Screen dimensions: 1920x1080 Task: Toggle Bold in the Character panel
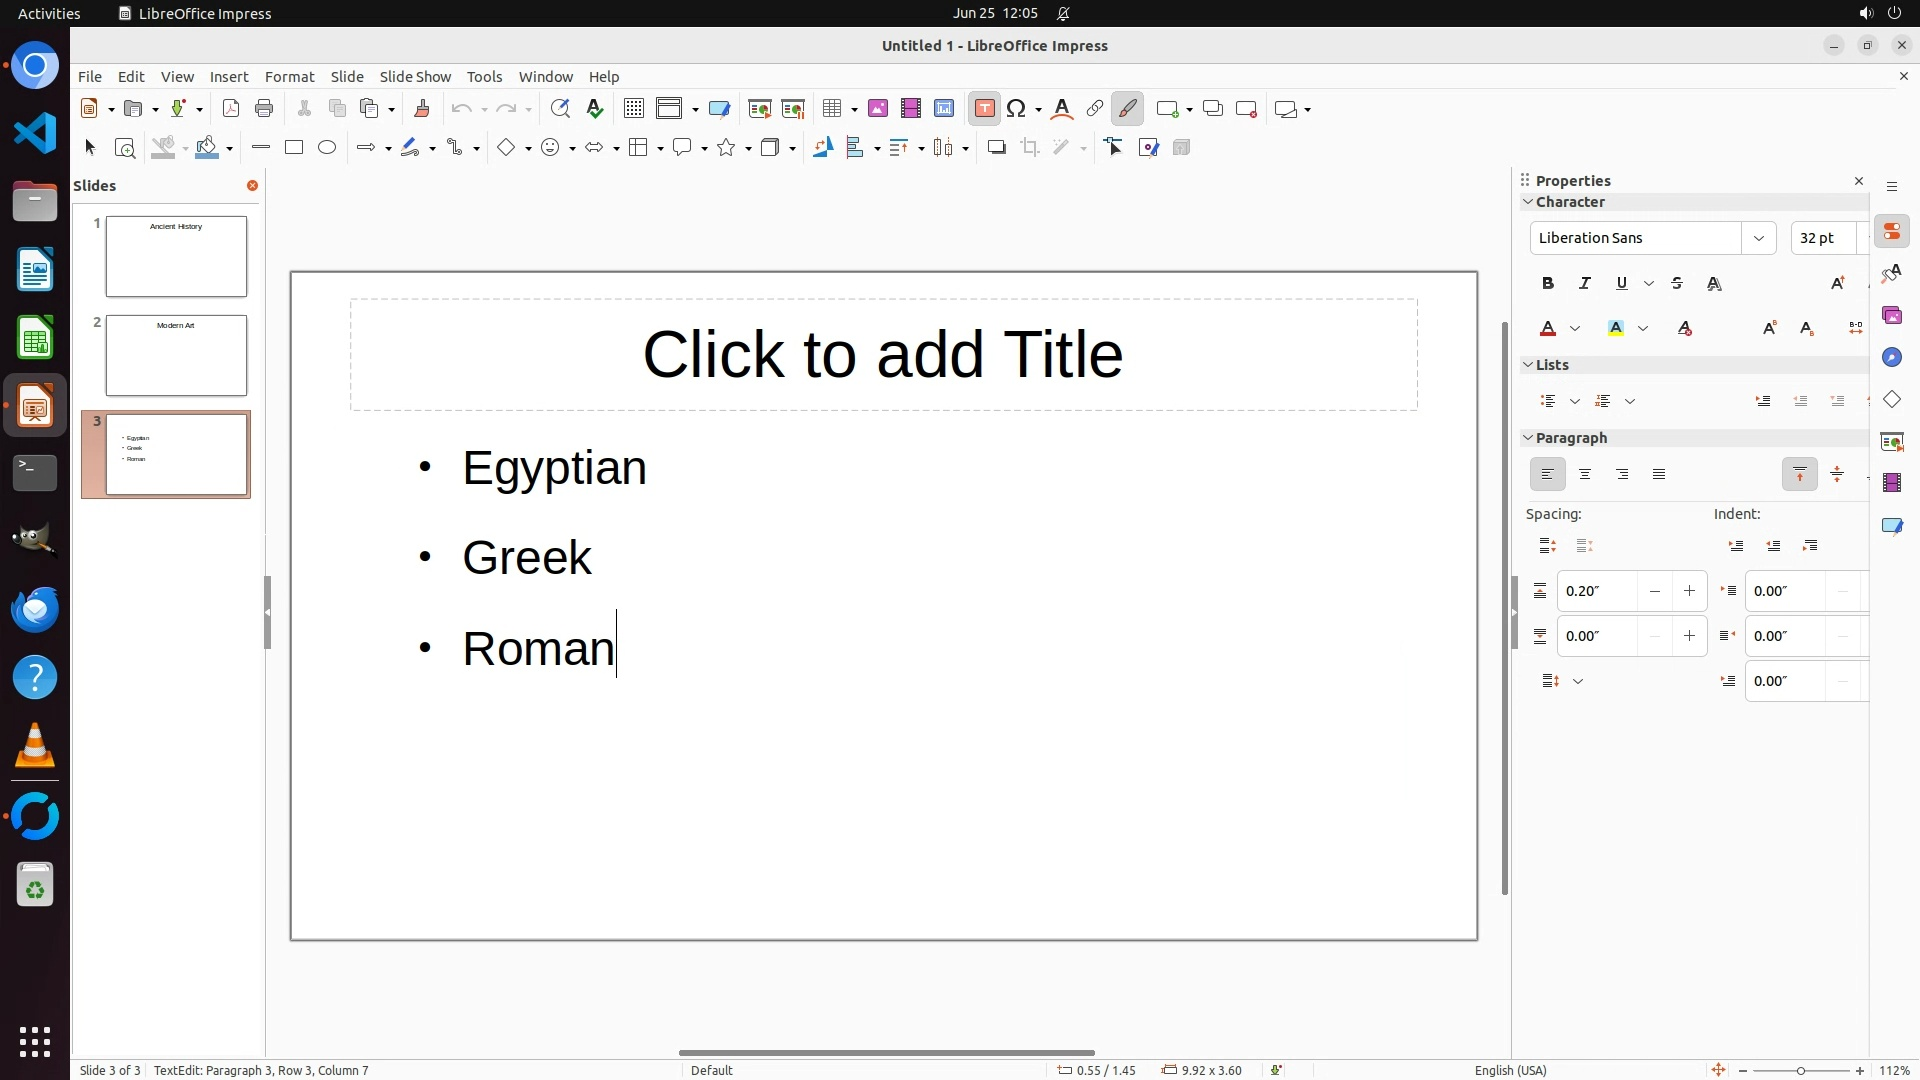click(x=1548, y=284)
